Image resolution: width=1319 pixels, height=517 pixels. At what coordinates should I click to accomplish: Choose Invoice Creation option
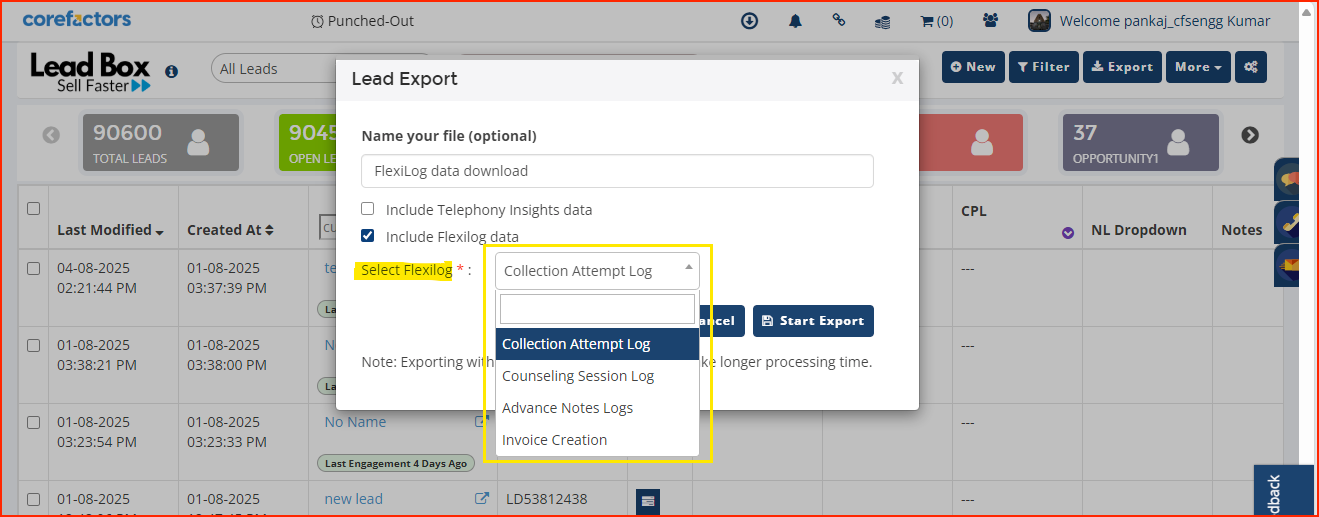pyautogui.click(x=597, y=440)
